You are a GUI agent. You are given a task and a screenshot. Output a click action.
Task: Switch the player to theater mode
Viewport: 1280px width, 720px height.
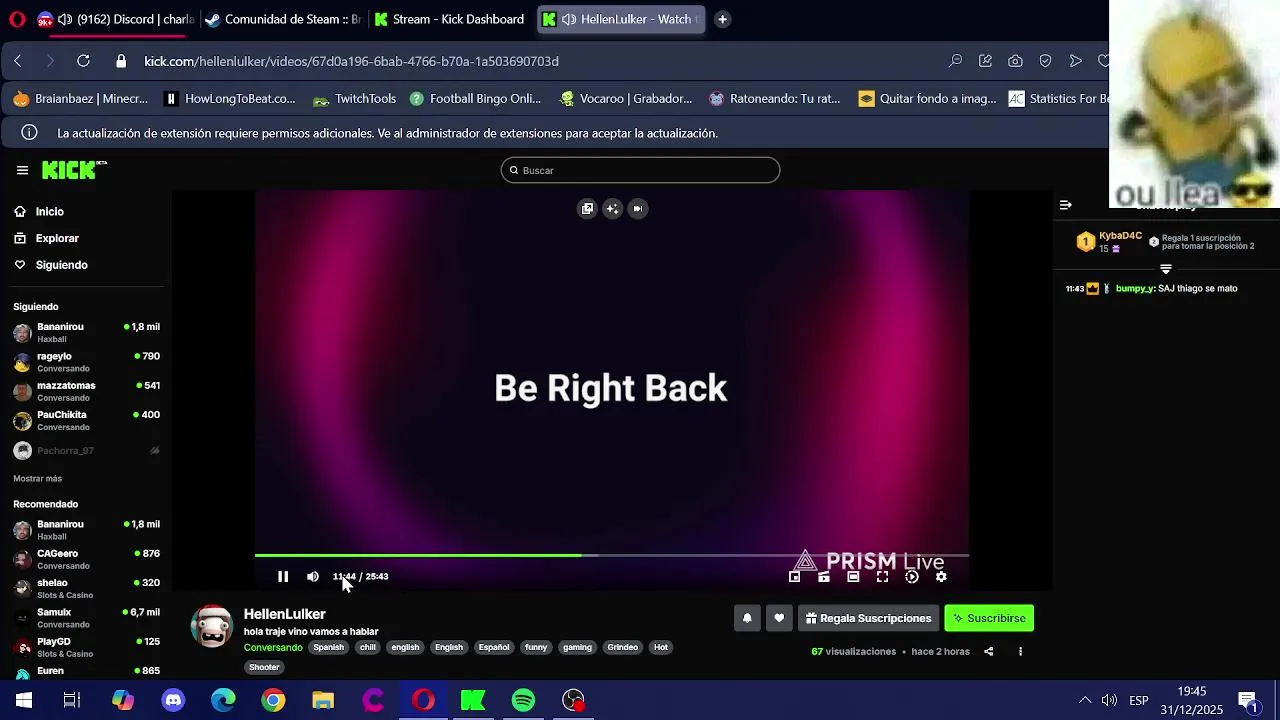(853, 577)
